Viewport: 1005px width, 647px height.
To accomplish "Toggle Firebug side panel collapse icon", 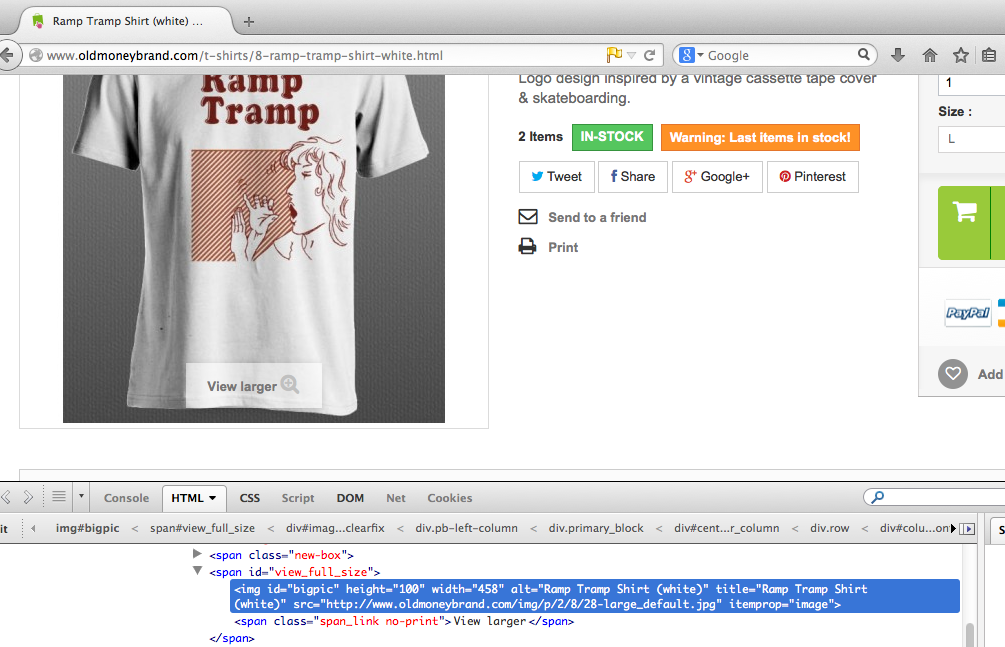I will tap(967, 528).
